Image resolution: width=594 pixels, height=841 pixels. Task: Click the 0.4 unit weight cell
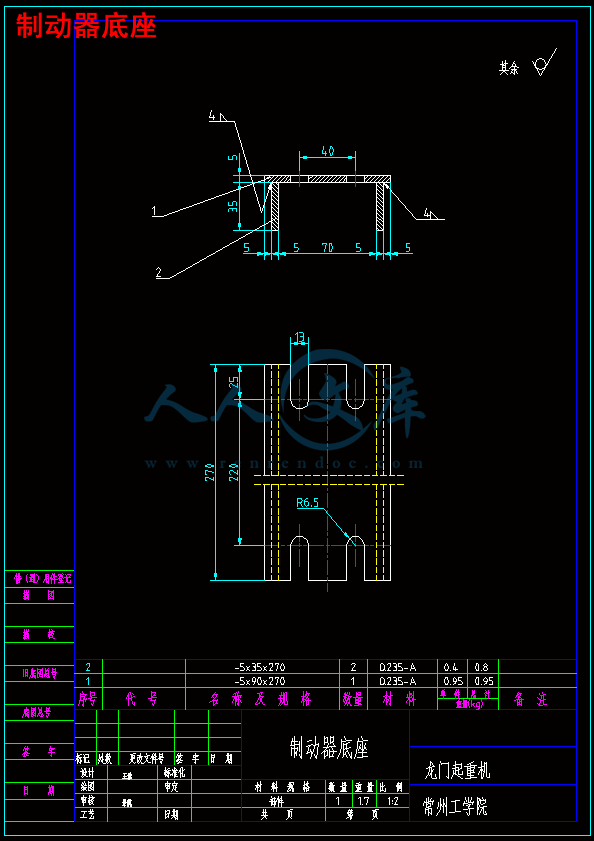click(452, 667)
